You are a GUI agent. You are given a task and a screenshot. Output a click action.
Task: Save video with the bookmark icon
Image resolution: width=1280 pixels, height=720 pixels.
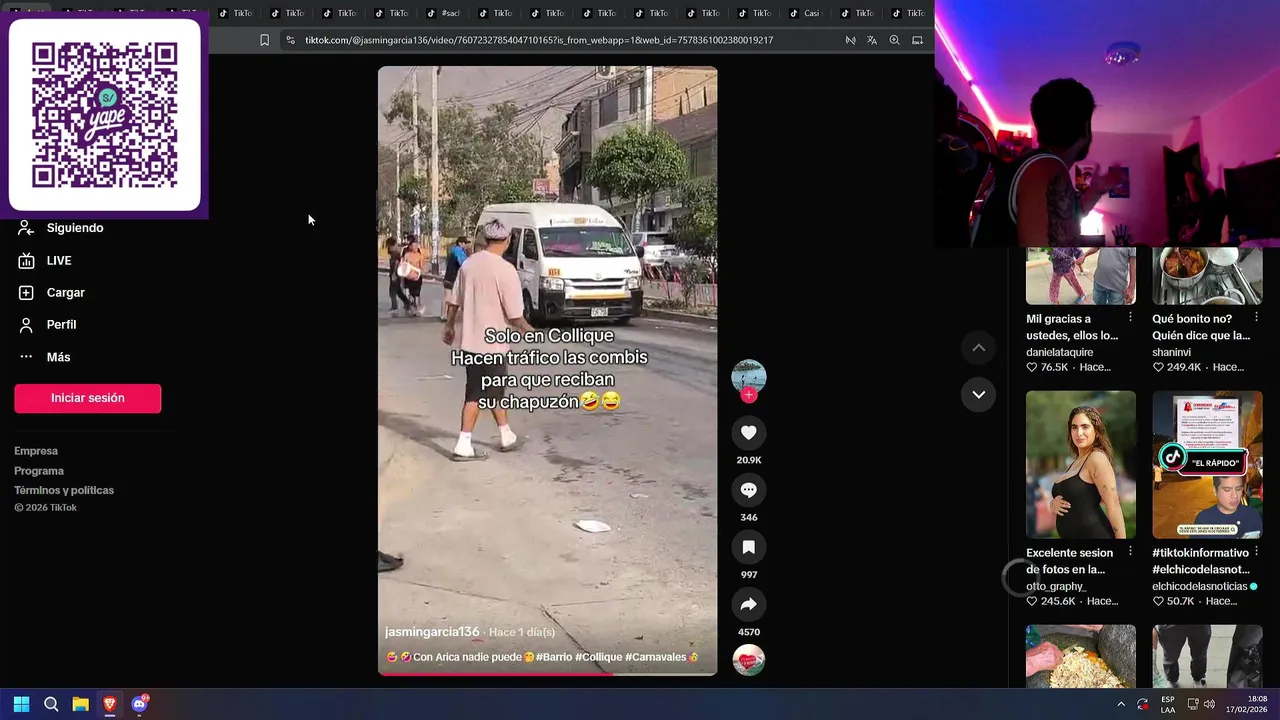(748, 547)
